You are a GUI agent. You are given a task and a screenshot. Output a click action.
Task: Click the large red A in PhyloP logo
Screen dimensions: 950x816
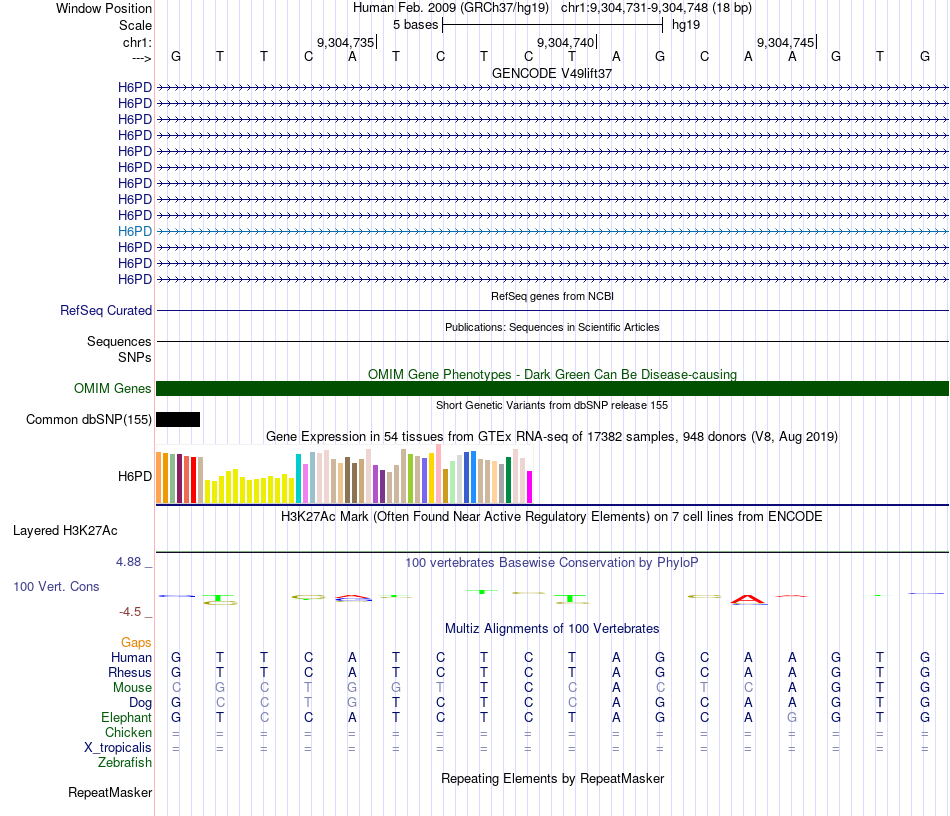click(748, 599)
